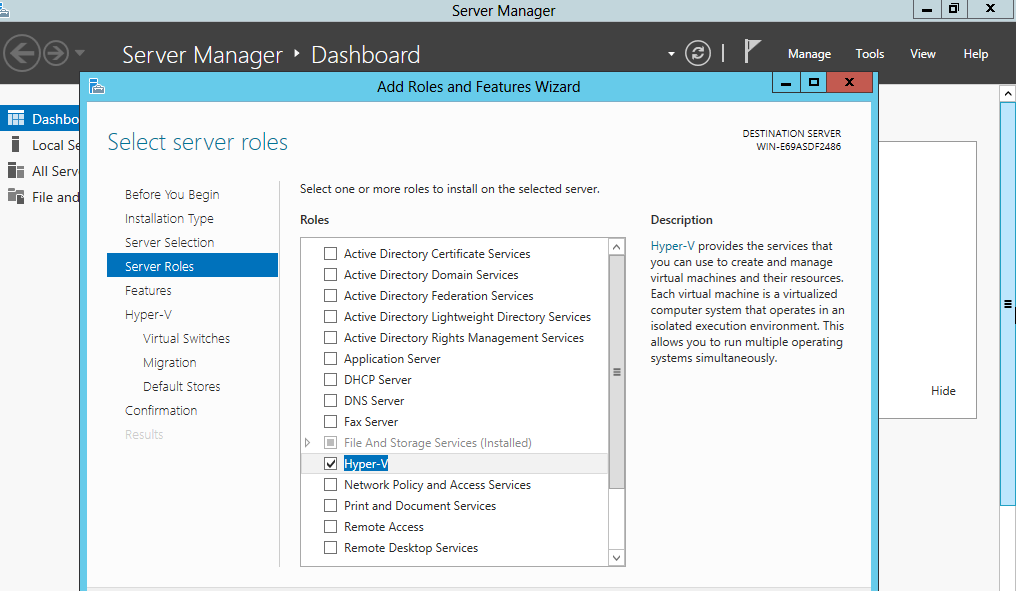Image resolution: width=1016 pixels, height=591 pixels.
Task: Open the View menu
Action: 923,54
